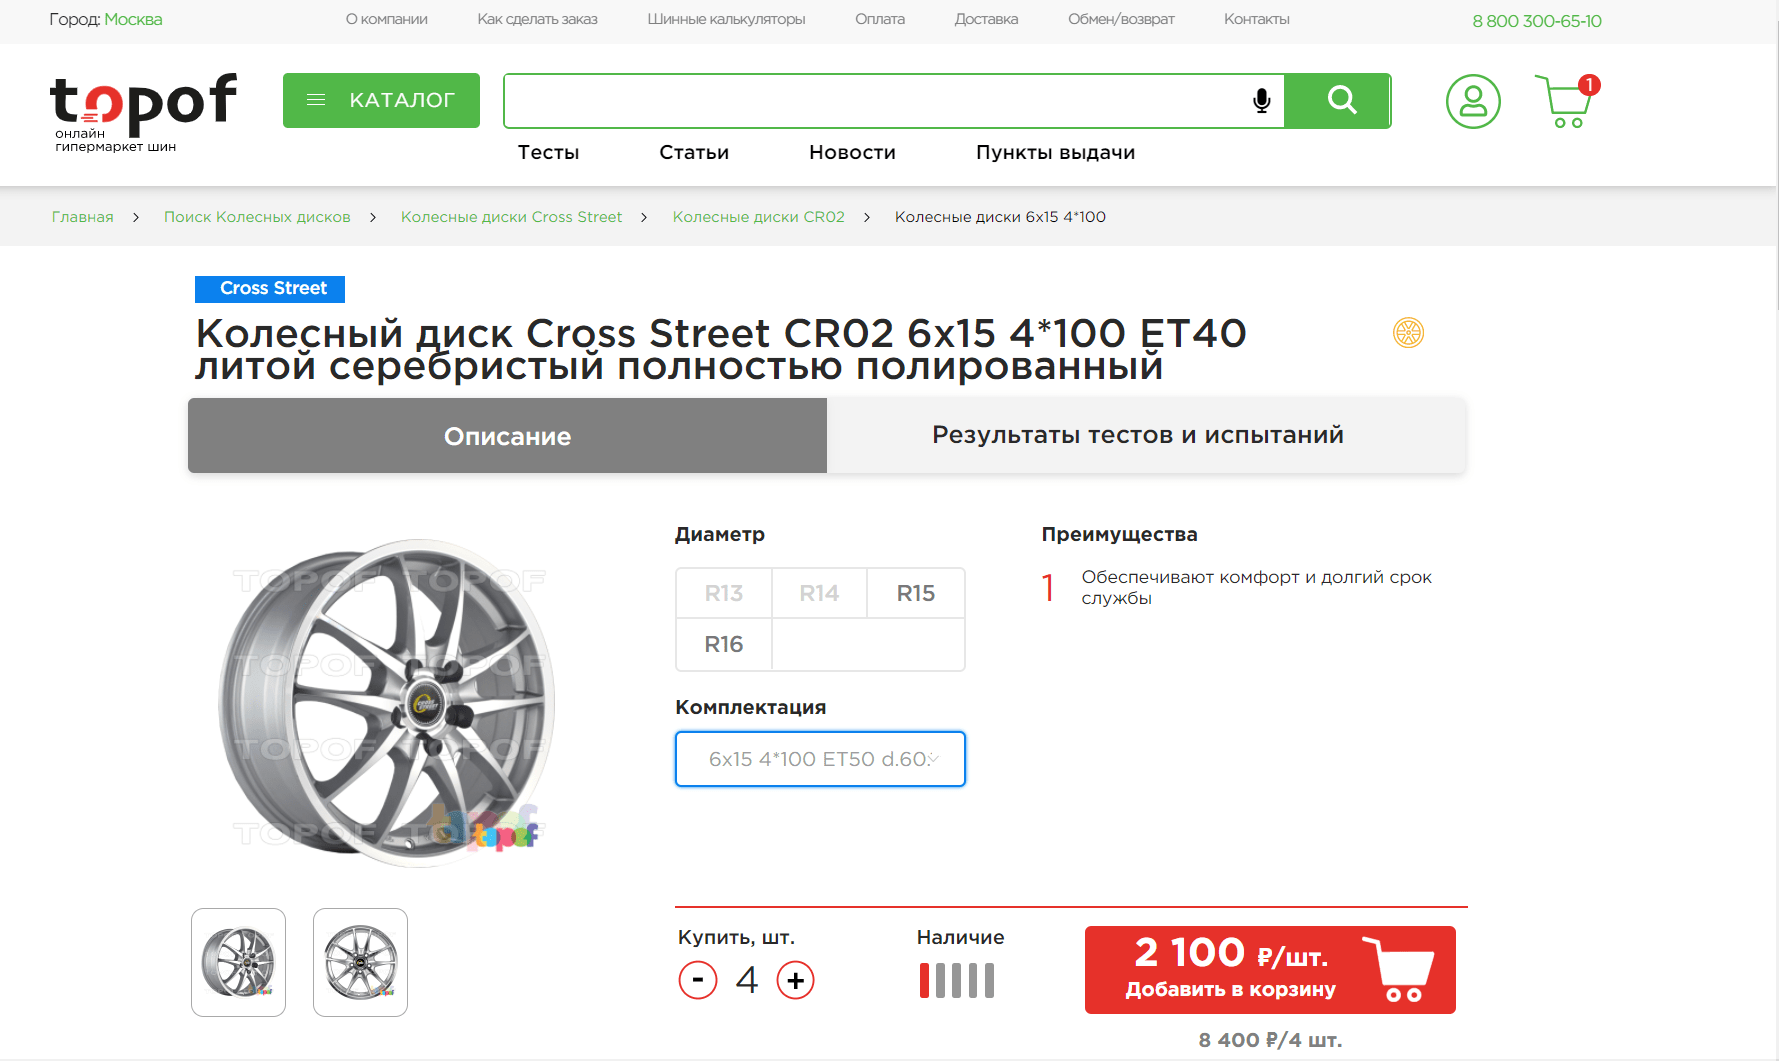The height and width of the screenshot is (1061, 1779).
Task: Click Колесные диски Cross Street breadcrumb
Action: (511, 217)
